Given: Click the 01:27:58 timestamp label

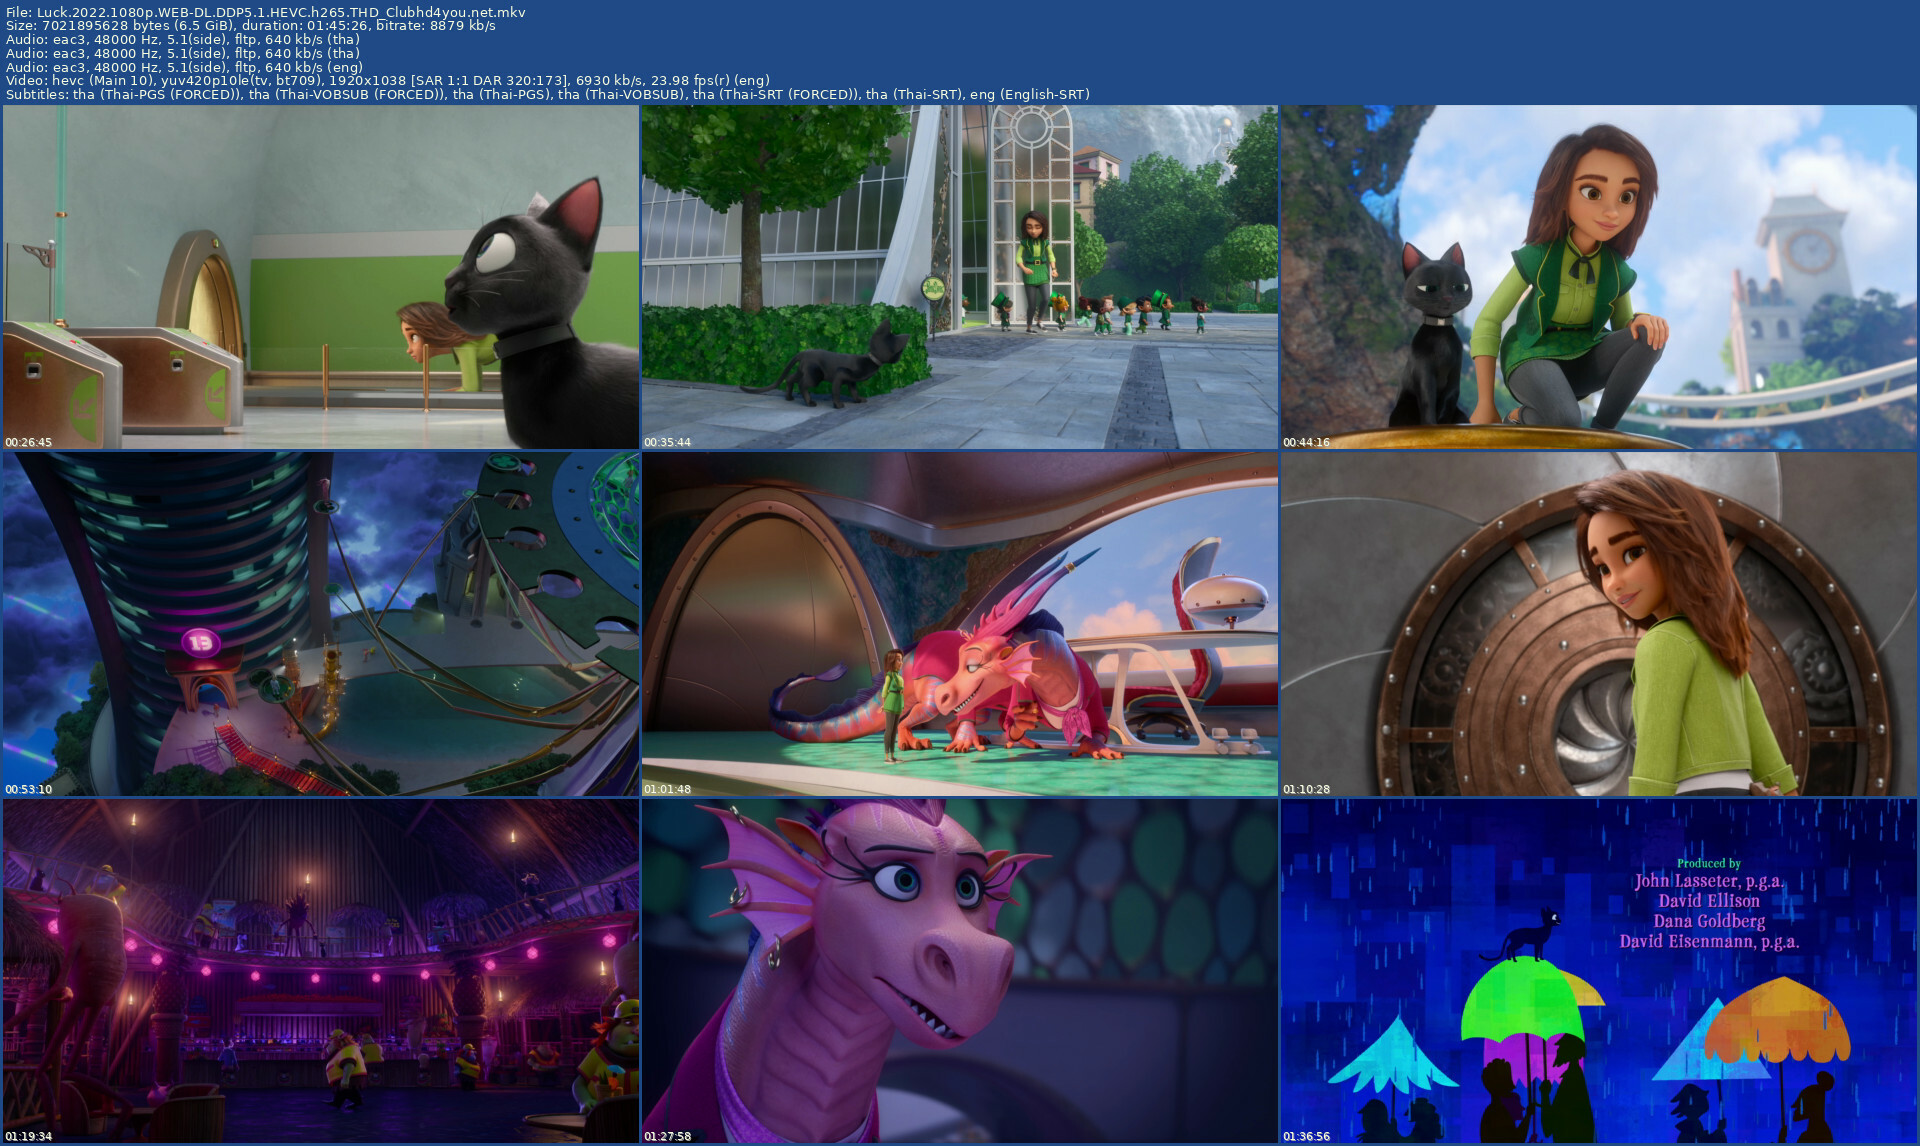Looking at the screenshot, I should (667, 1136).
